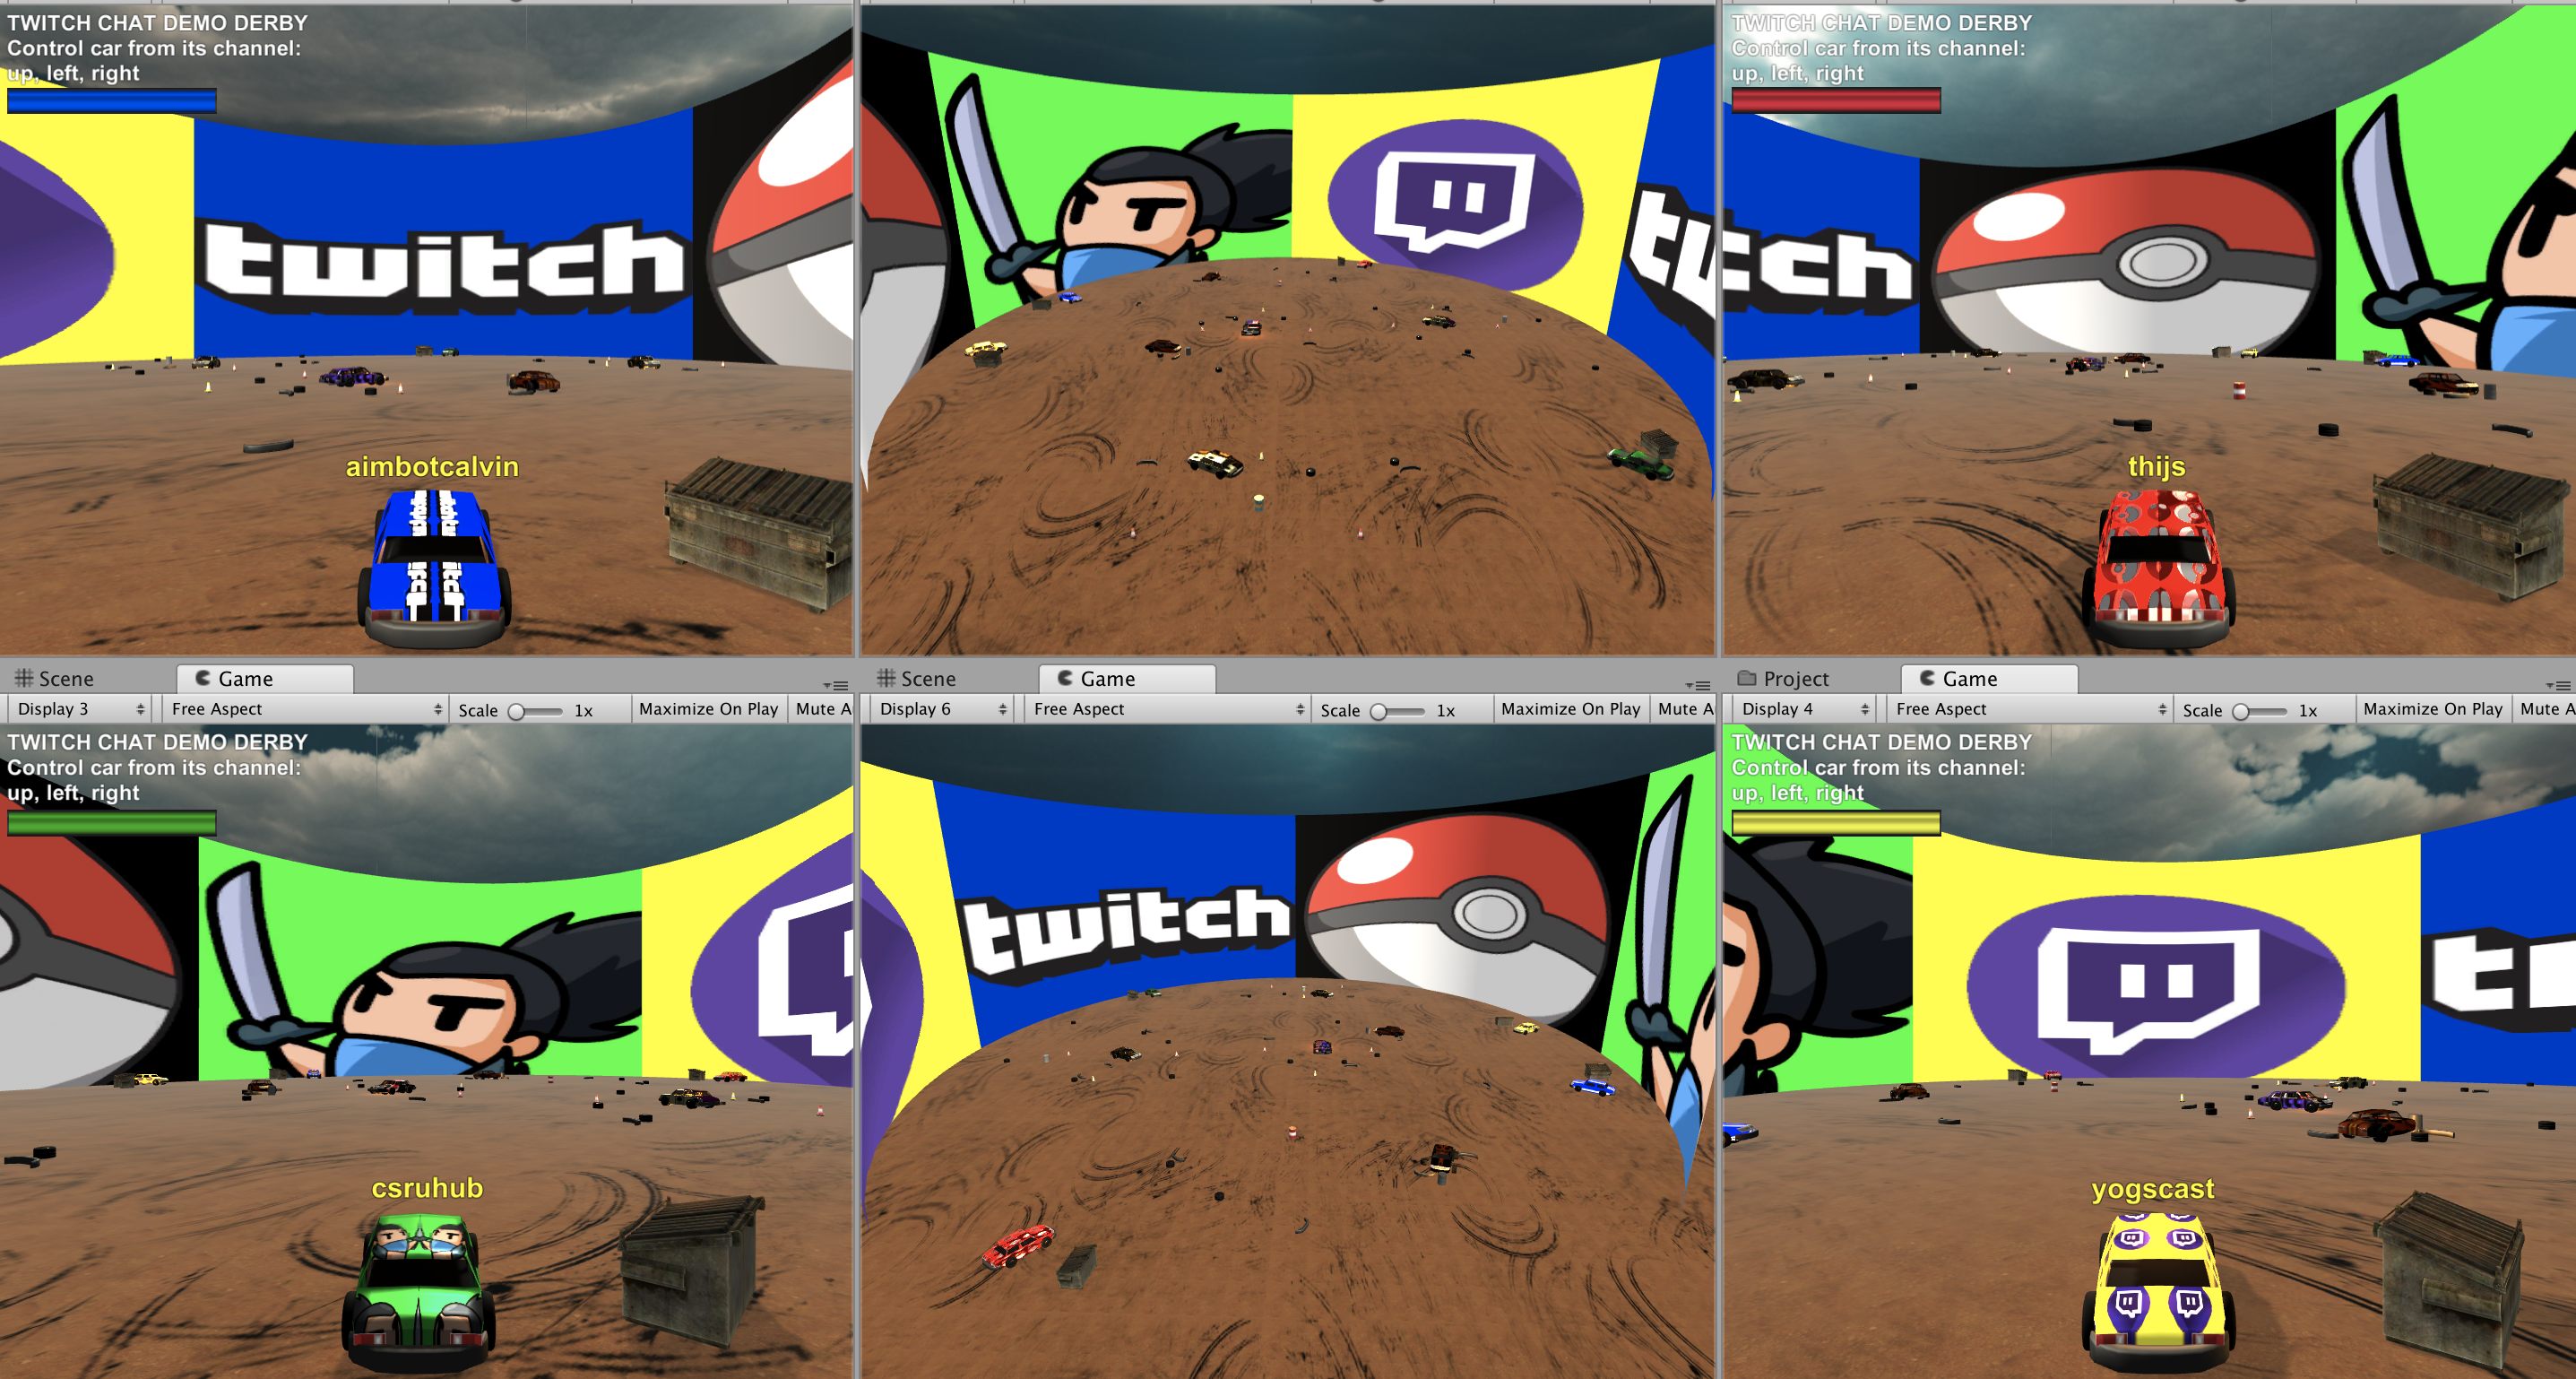
Task: Toggle Maximize On Play in Display 6 panel
Action: 1571,709
